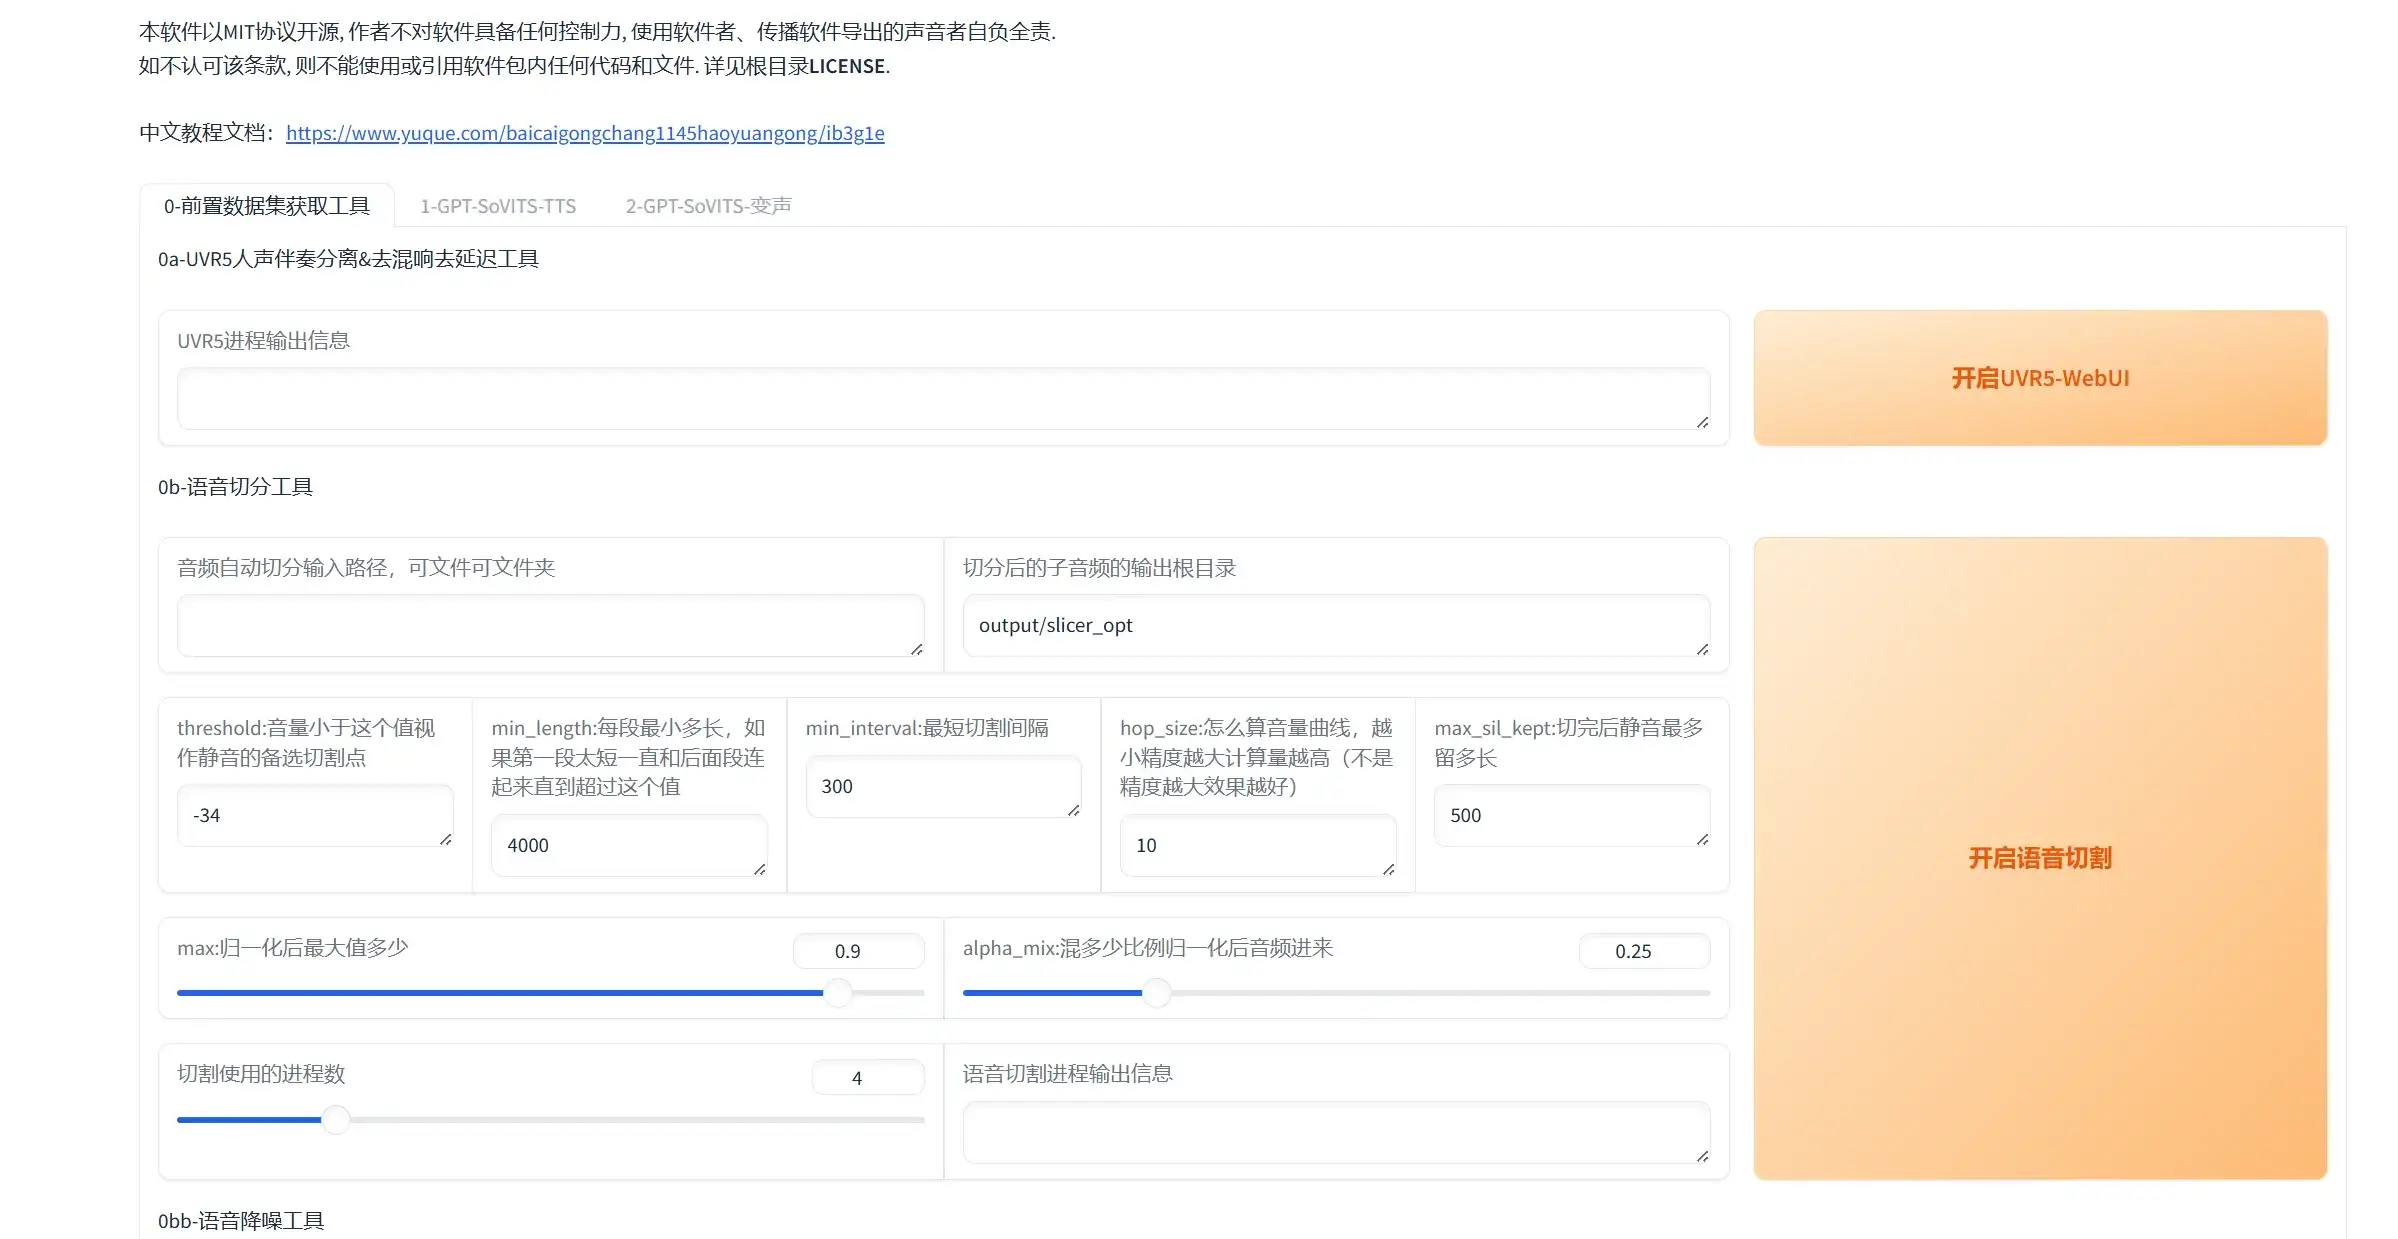This screenshot has width=2398, height=1239.
Task: Open the 1-GPT-SoVITS-TTS tab
Action: [x=497, y=206]
